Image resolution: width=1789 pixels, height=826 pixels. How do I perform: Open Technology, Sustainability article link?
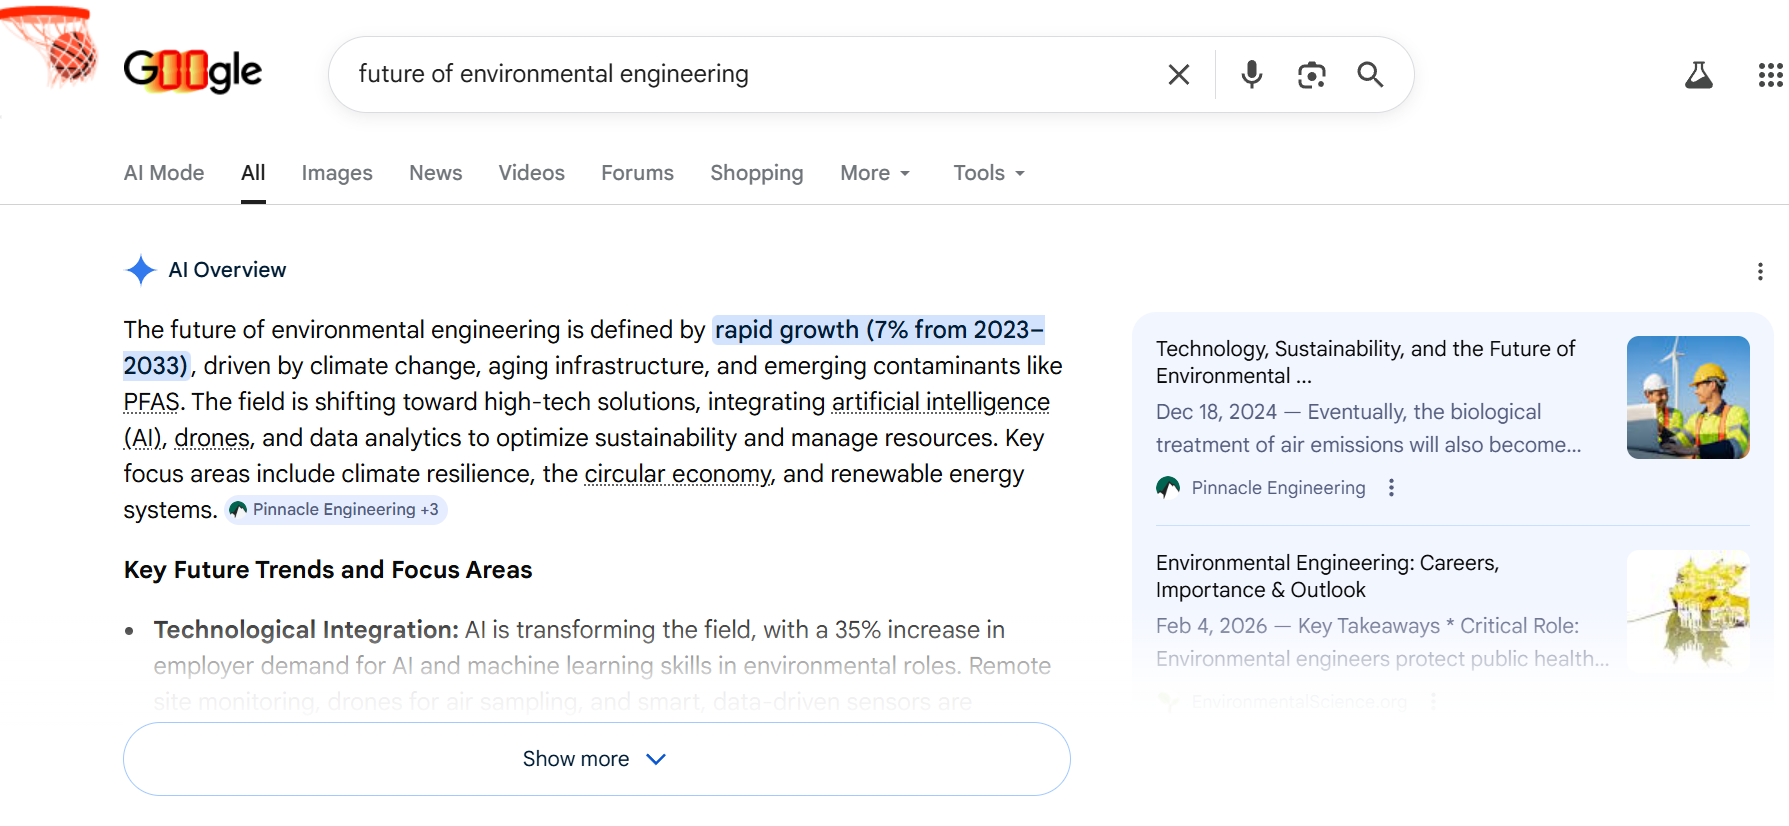click(x=1365, y=362)
